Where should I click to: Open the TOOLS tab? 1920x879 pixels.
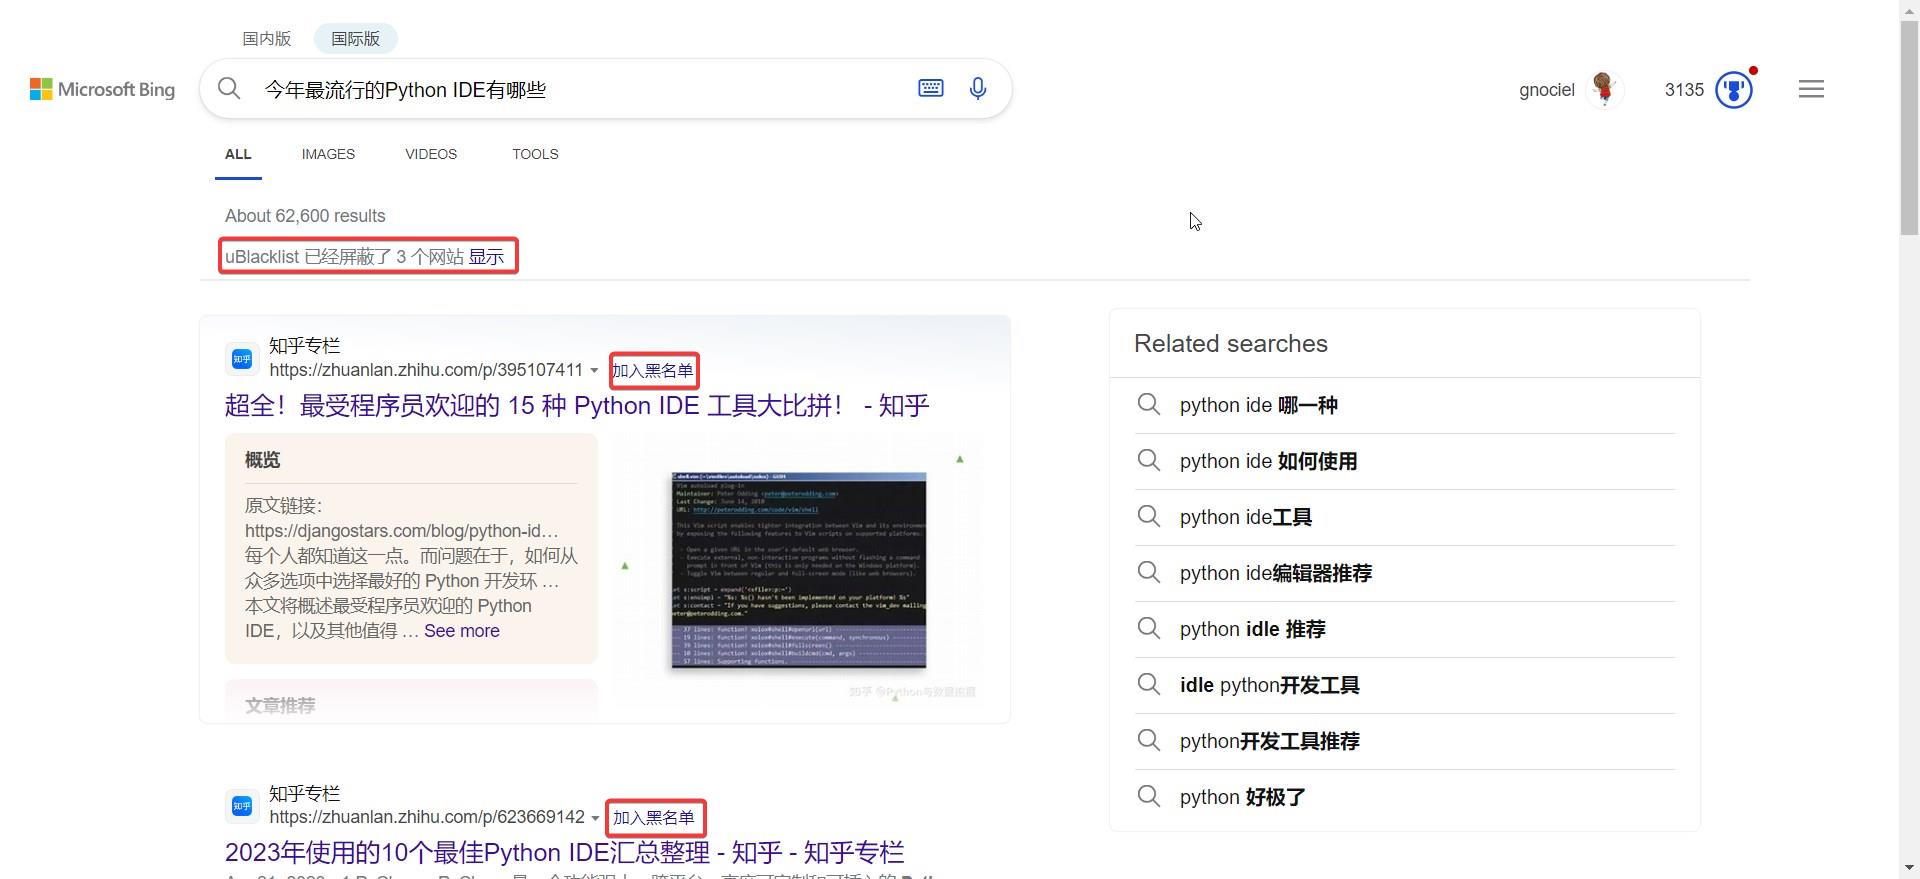pos(535,154)
